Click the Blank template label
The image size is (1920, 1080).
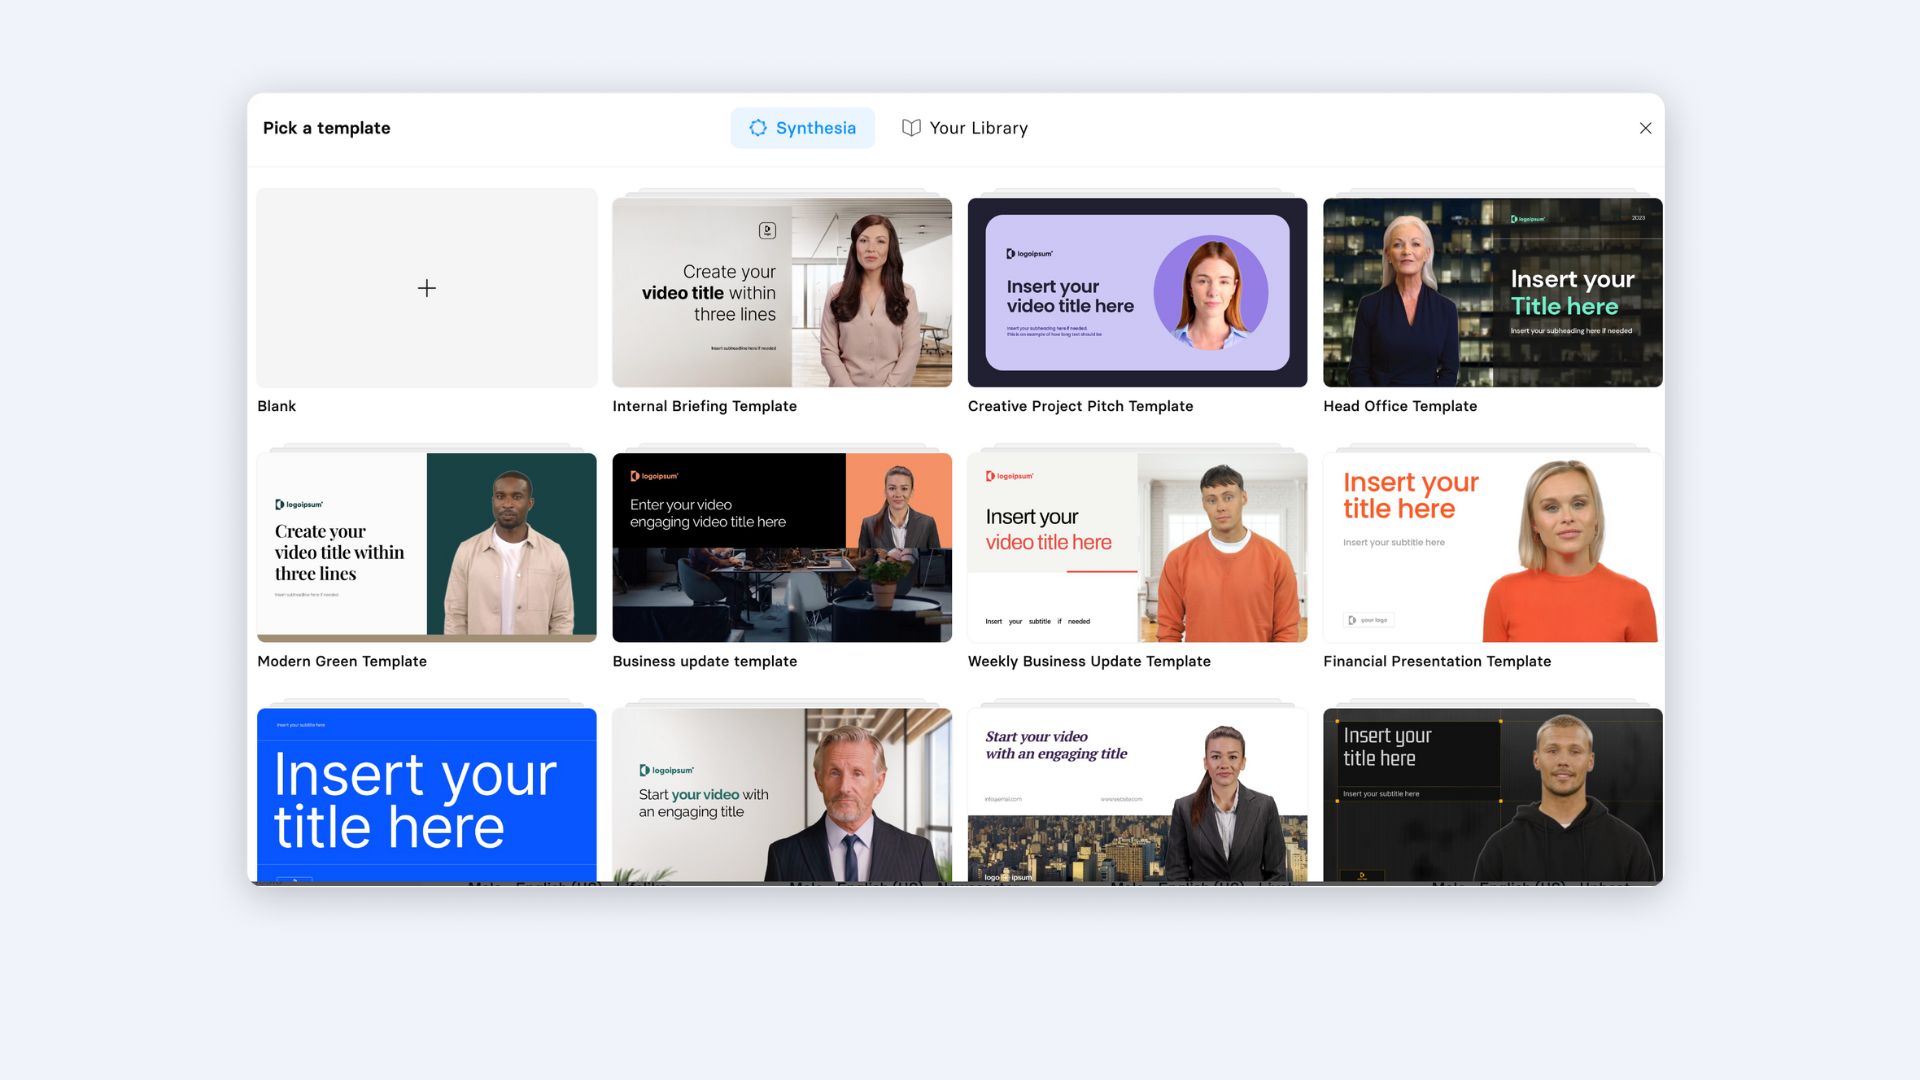(276, 406)
